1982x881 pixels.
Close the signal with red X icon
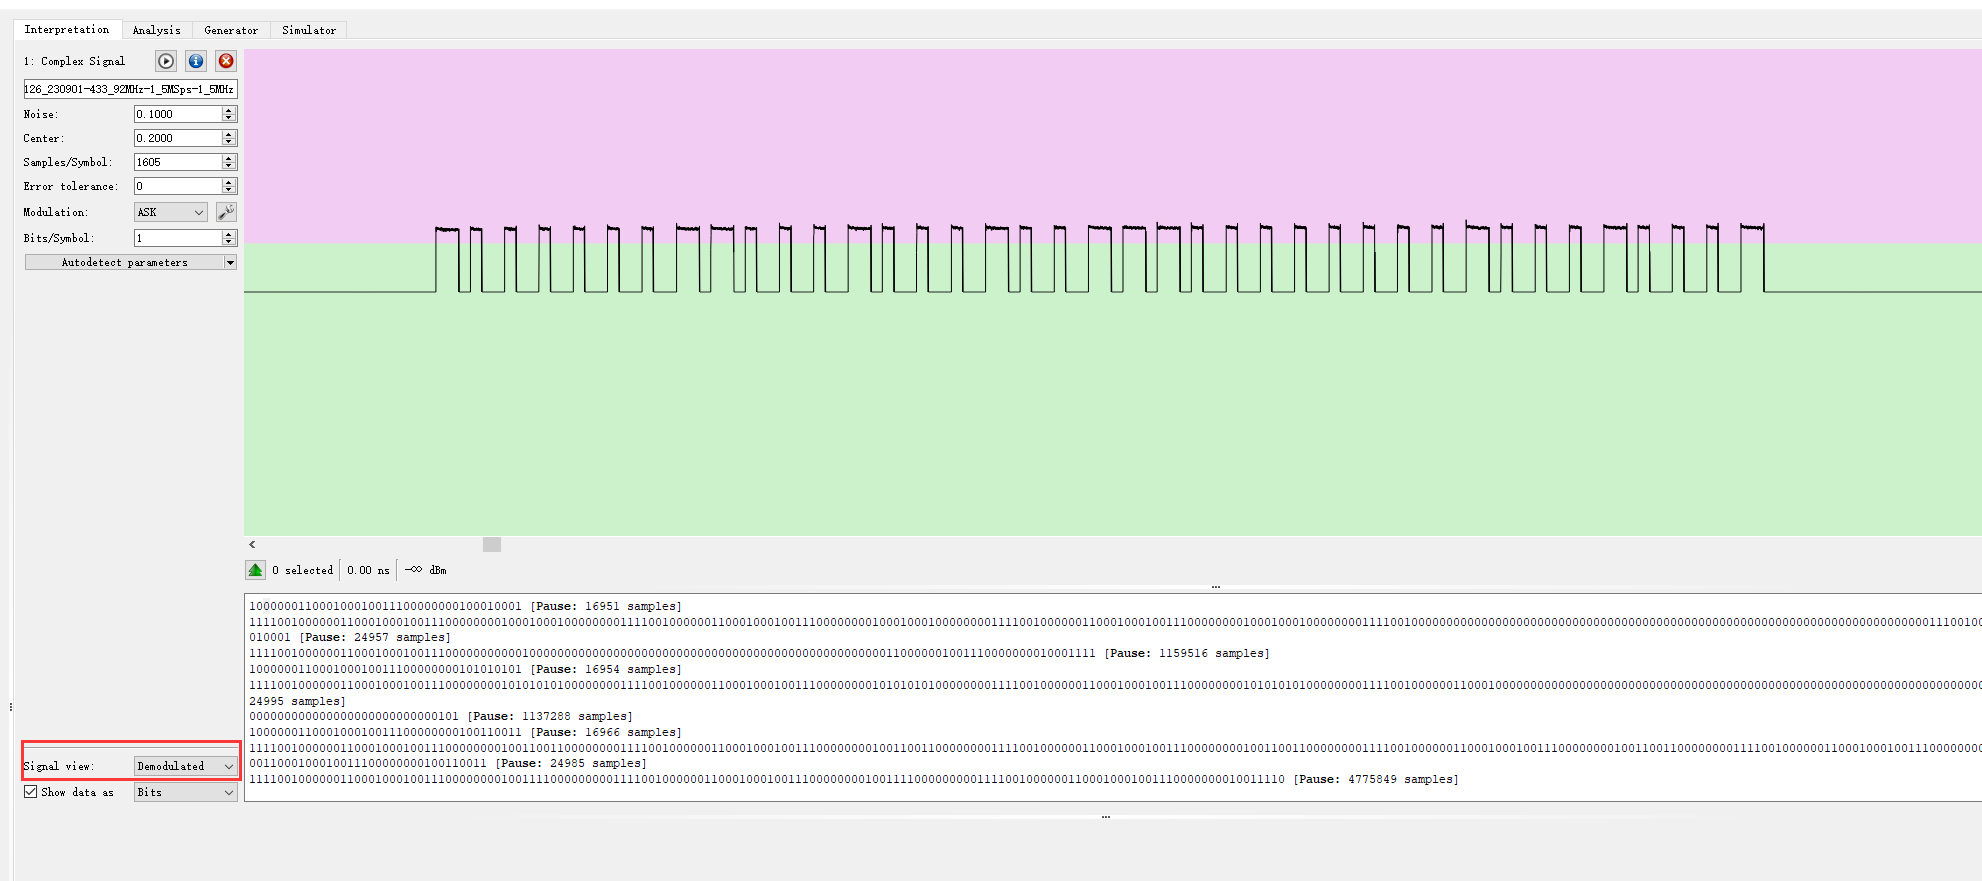pyautogui.click(x=227, y=61)
